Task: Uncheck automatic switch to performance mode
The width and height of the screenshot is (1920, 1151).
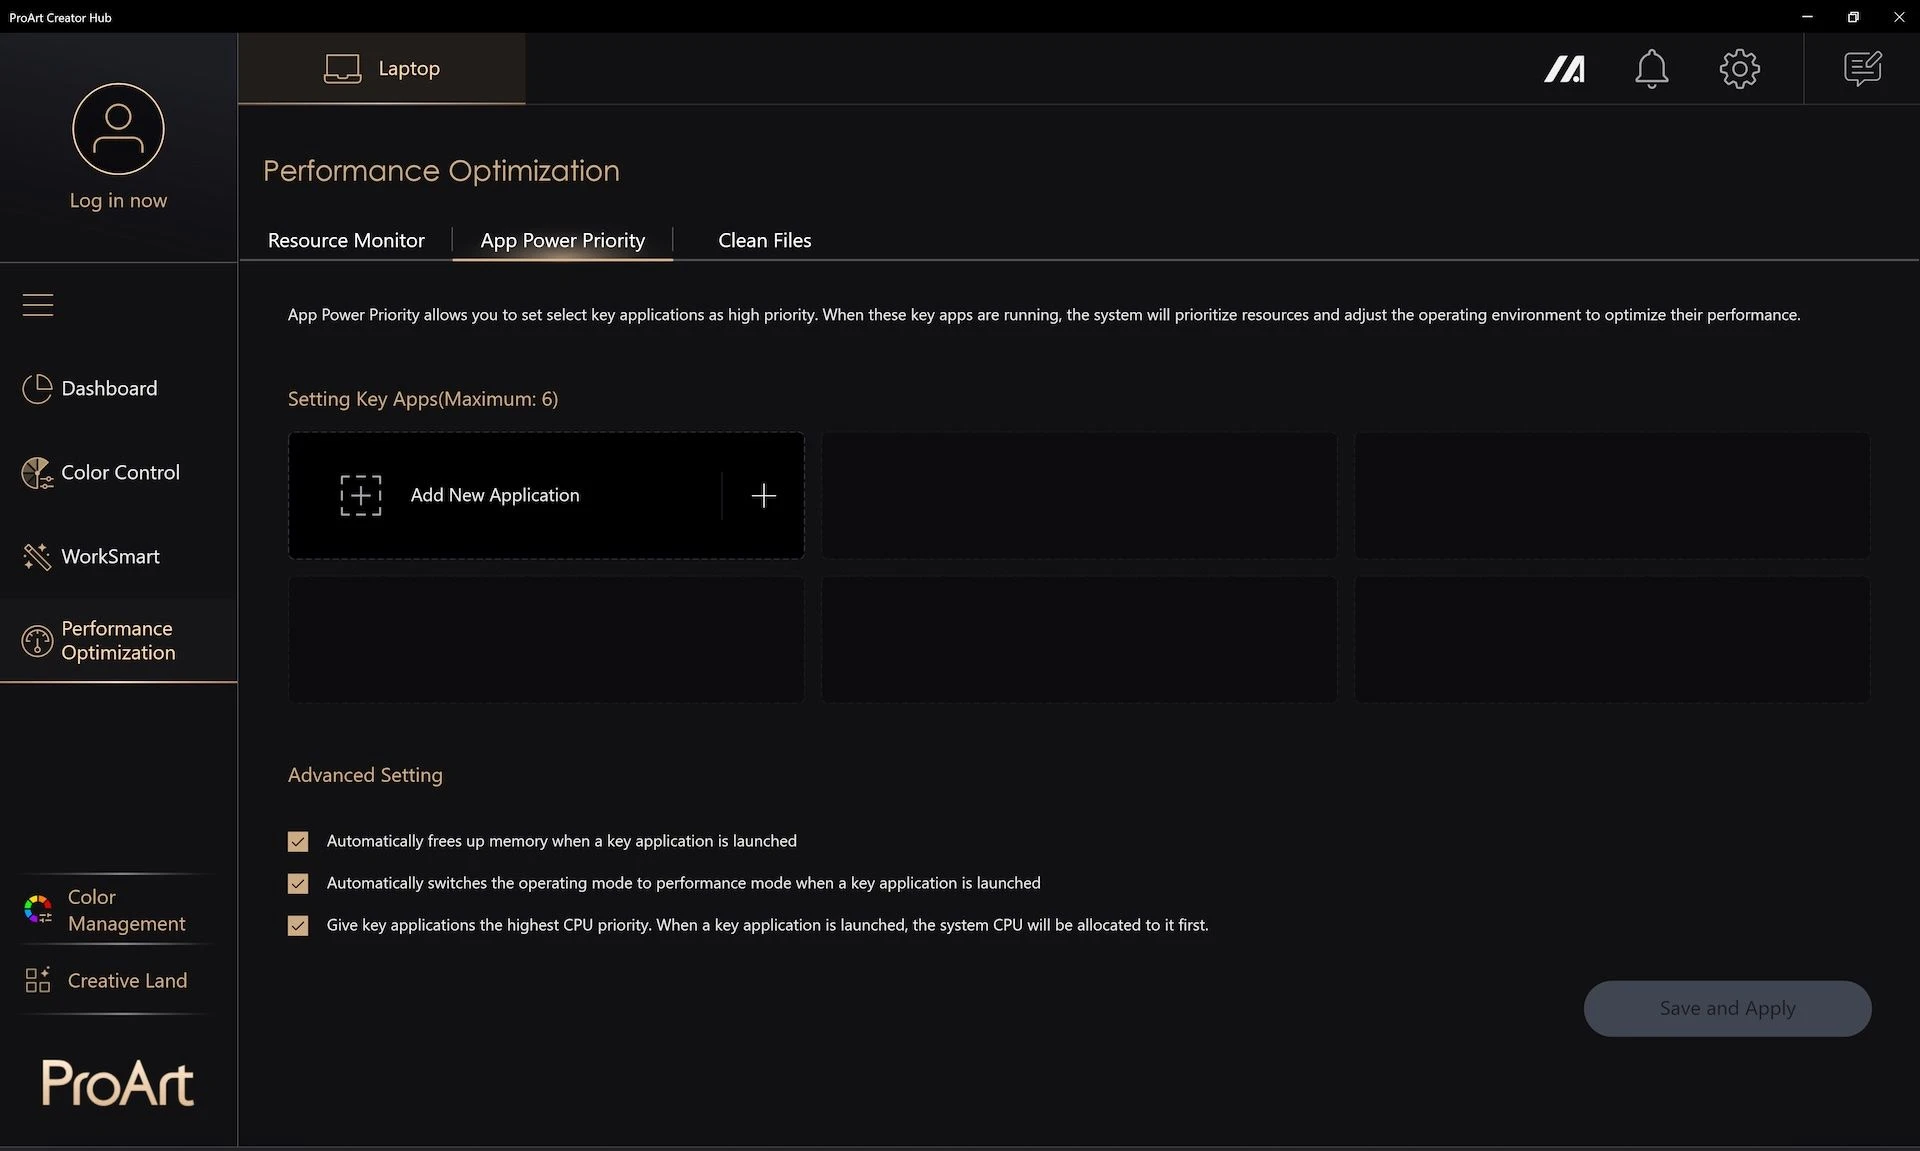Action: click(298, 883)
